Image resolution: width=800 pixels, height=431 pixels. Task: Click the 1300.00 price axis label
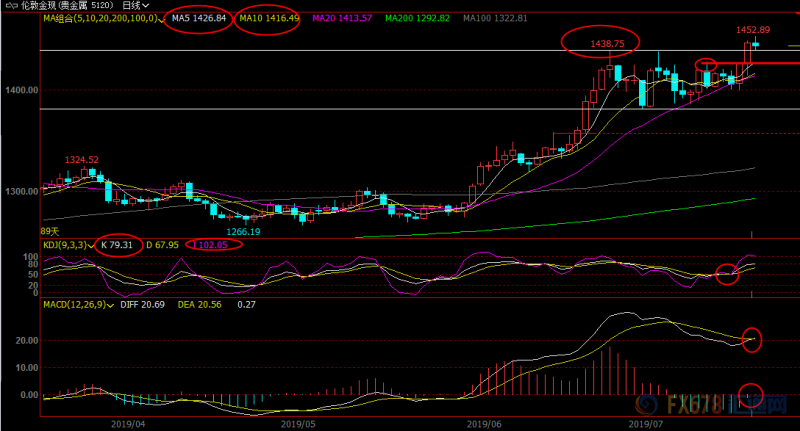tap(22, 192)
